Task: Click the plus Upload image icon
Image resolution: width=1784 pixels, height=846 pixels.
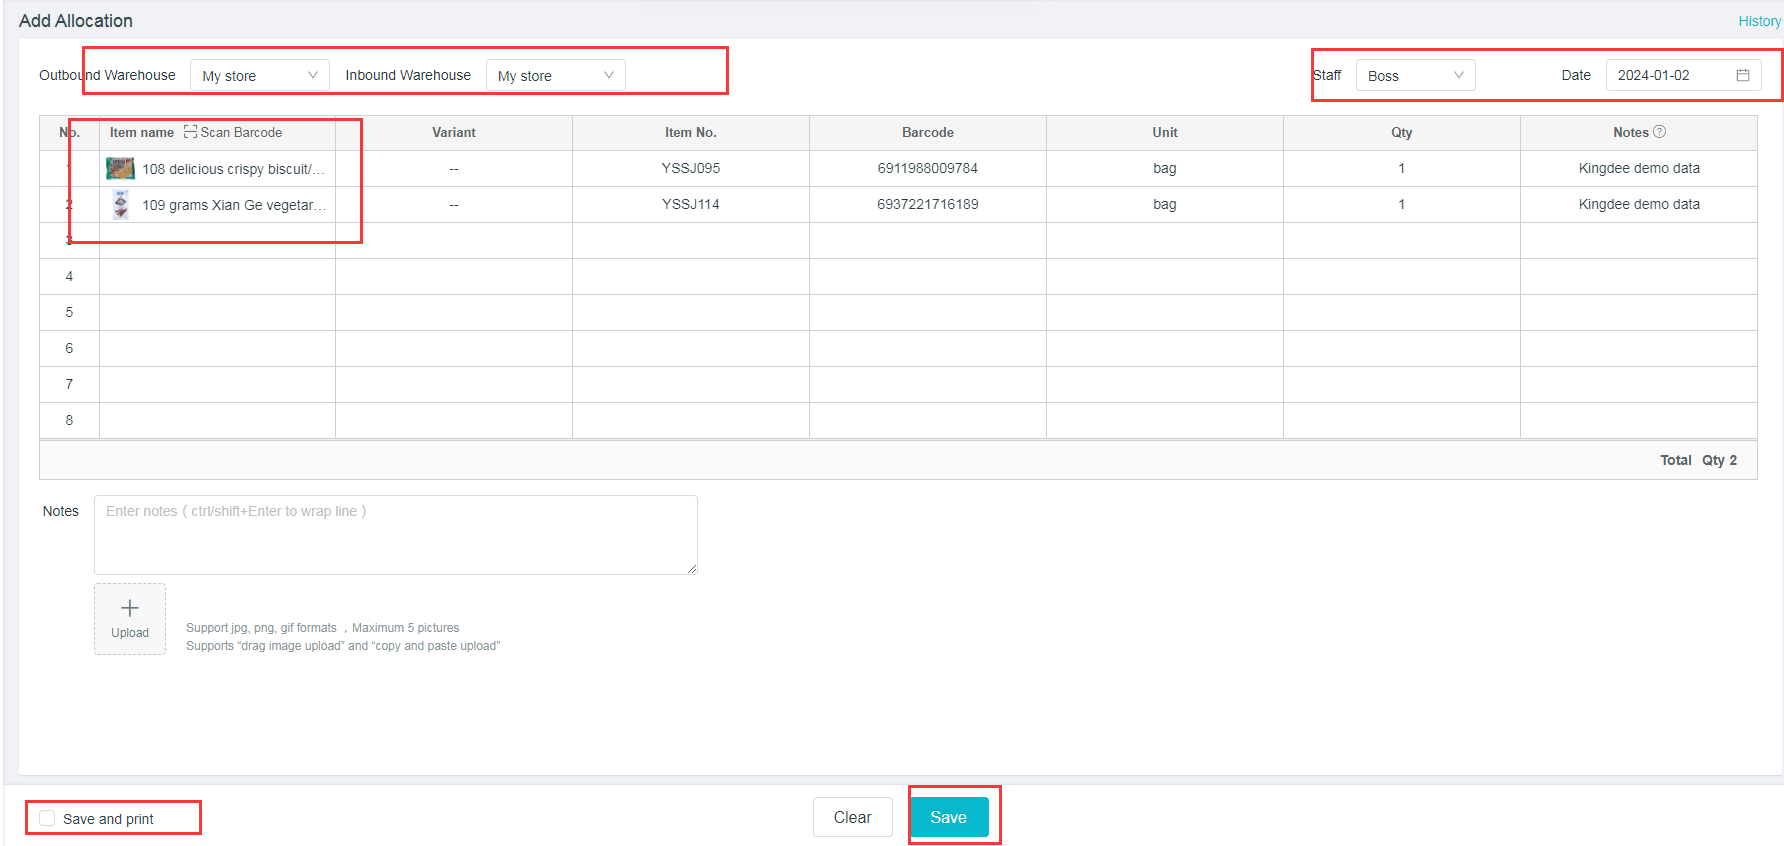Action: [130, 609]
